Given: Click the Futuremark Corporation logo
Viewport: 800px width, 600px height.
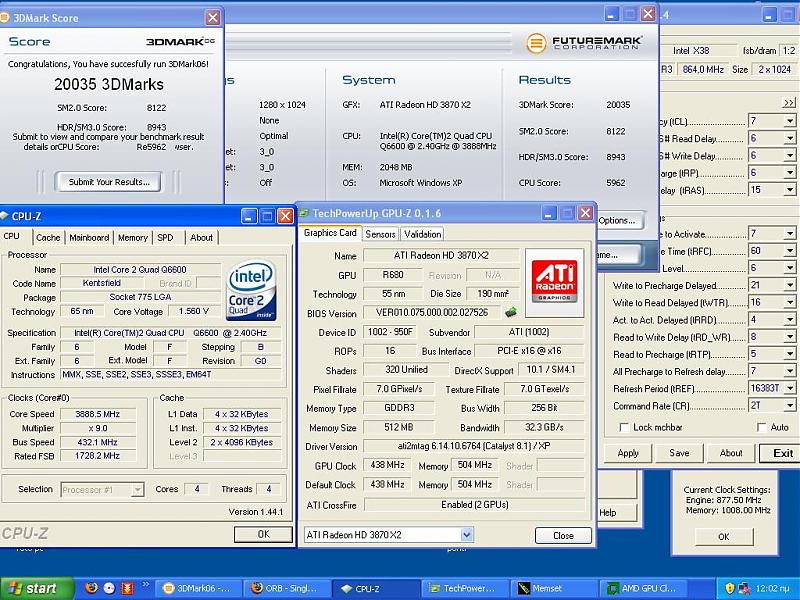Looking at the screenshot, I should click(584, 43).
